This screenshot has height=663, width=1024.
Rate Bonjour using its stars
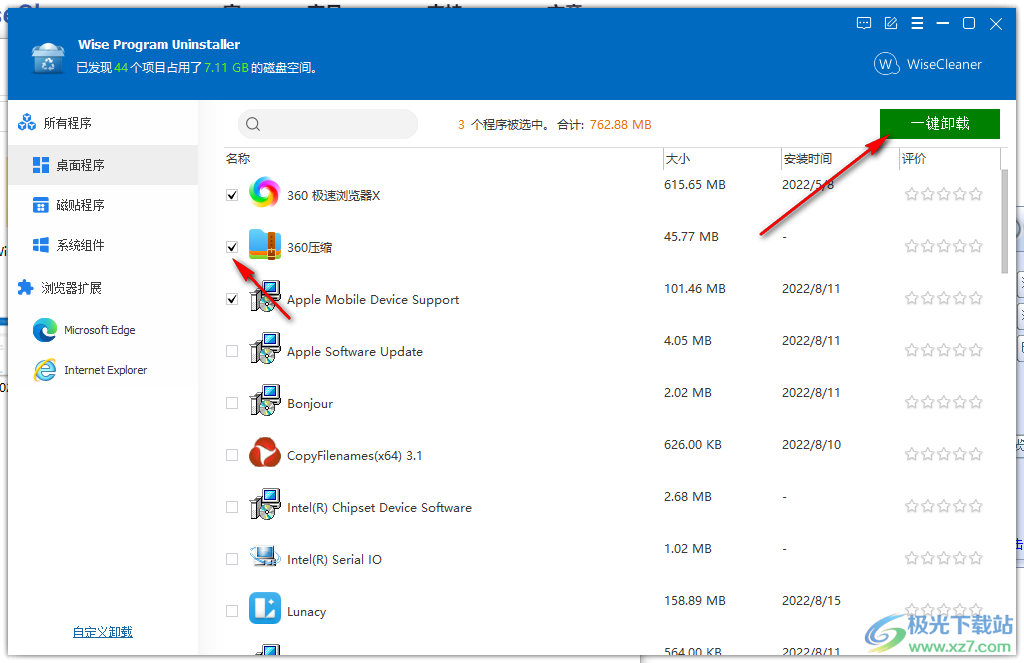point(944,402)
